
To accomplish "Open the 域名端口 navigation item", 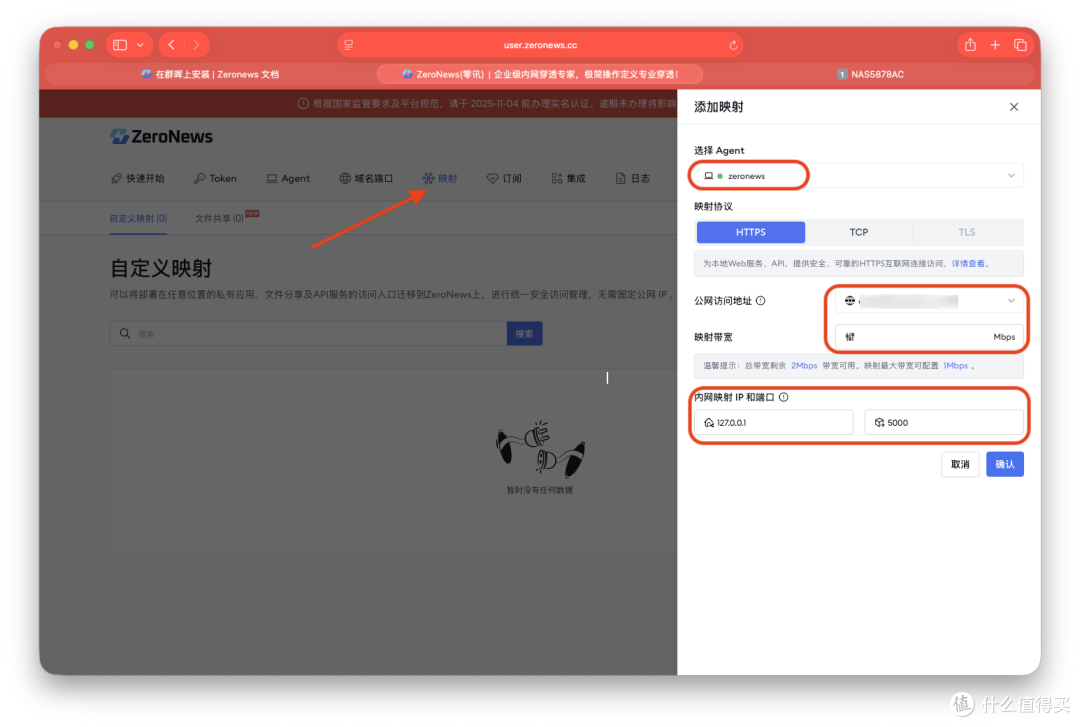I will [366, 178].
